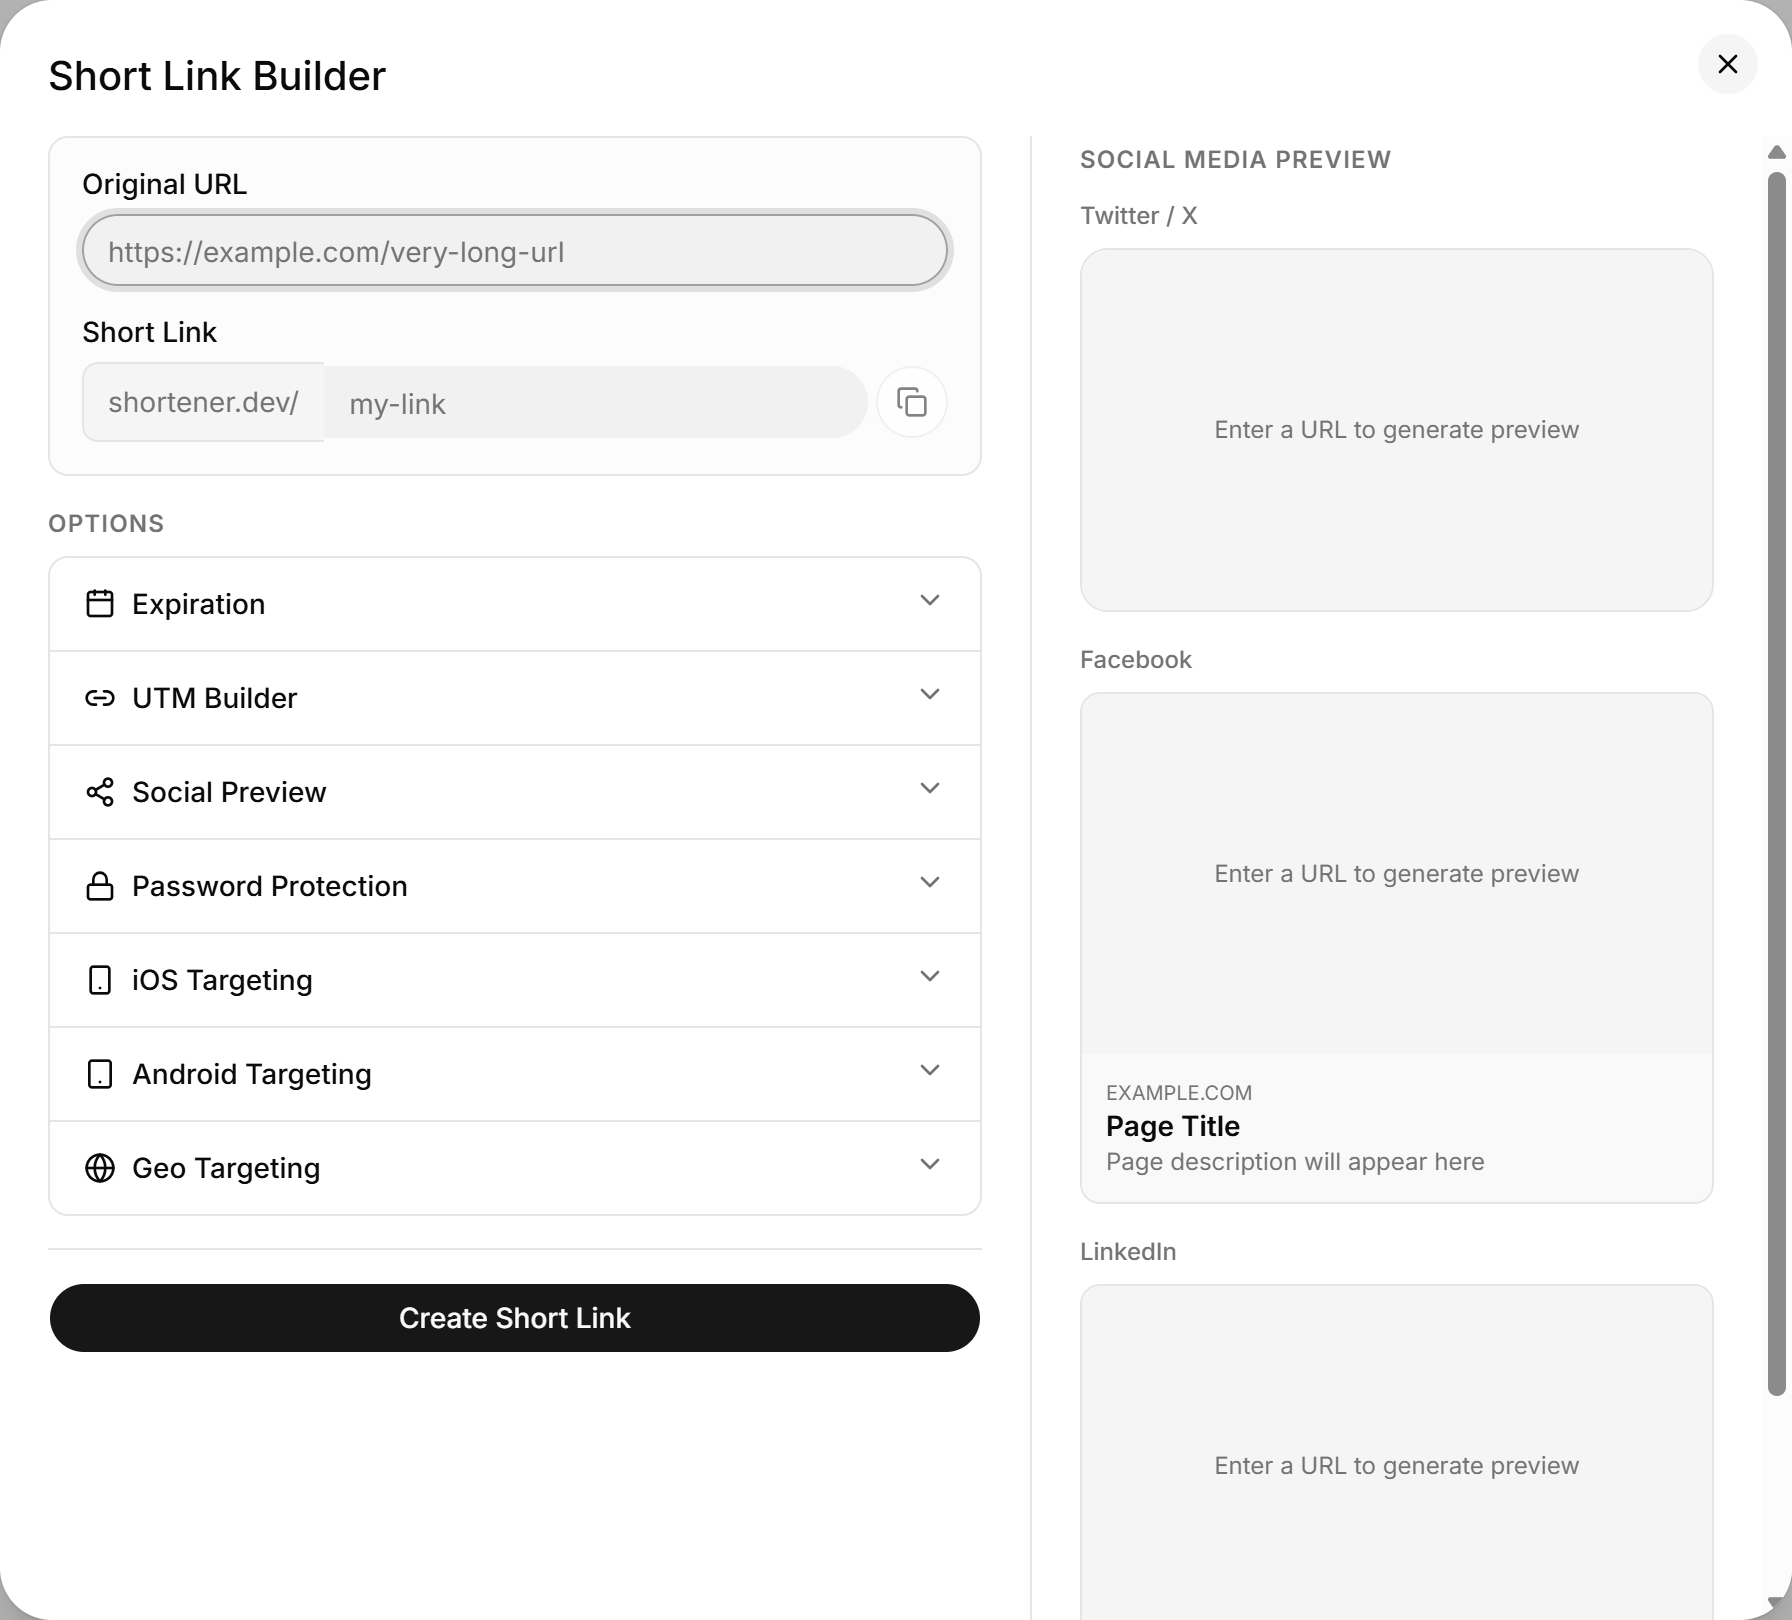Screen dimensions: 1792x1620
Task: Click the Create Short Link button
Action: pos(515,1318)
